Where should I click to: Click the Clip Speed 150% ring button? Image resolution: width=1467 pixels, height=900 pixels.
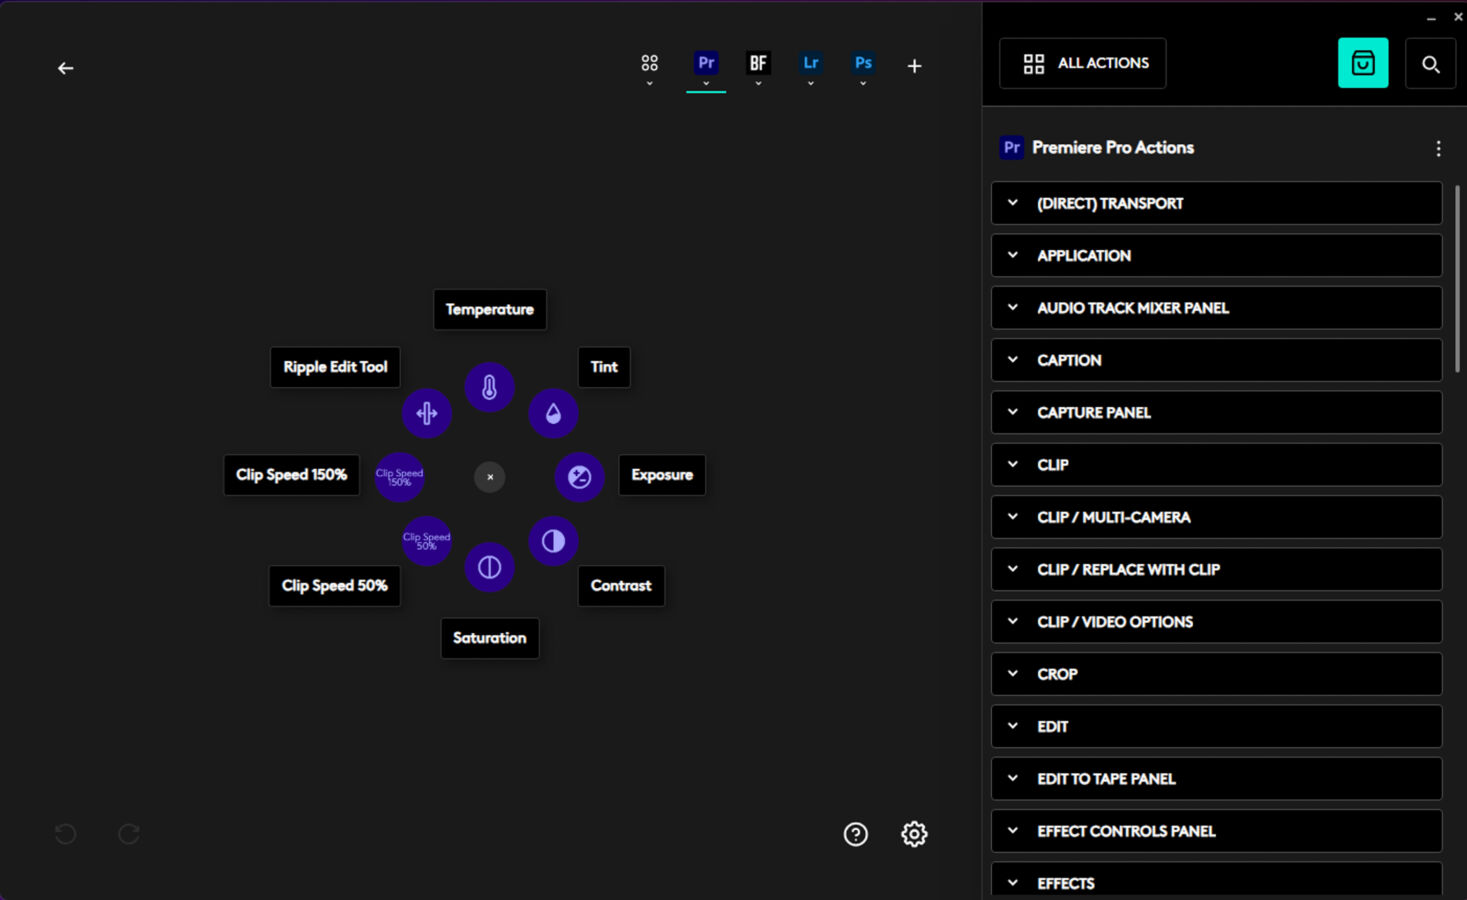[x=399, y=477]
